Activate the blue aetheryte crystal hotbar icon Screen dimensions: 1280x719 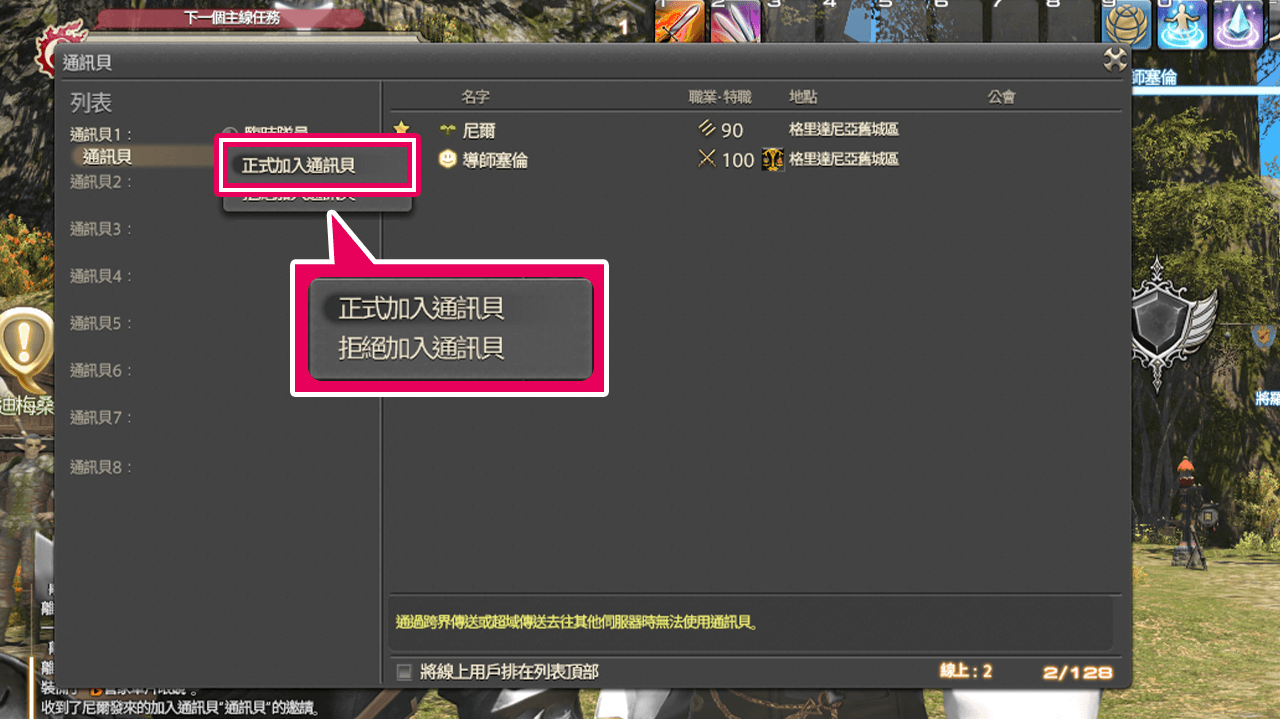tap(1239, 25)
